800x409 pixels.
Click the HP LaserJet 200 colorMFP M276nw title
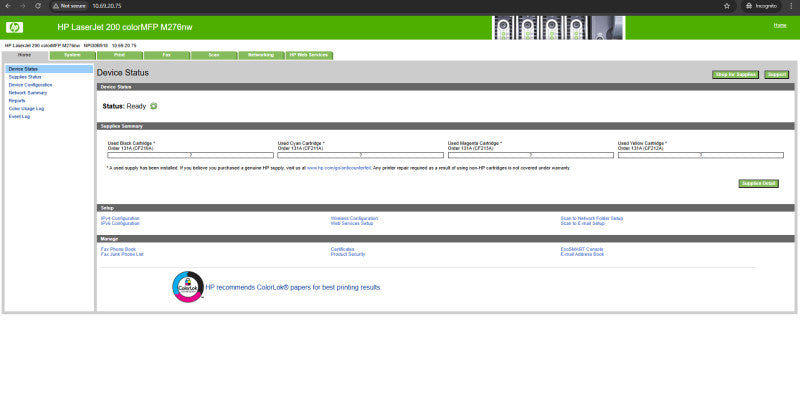pos(125,28)
